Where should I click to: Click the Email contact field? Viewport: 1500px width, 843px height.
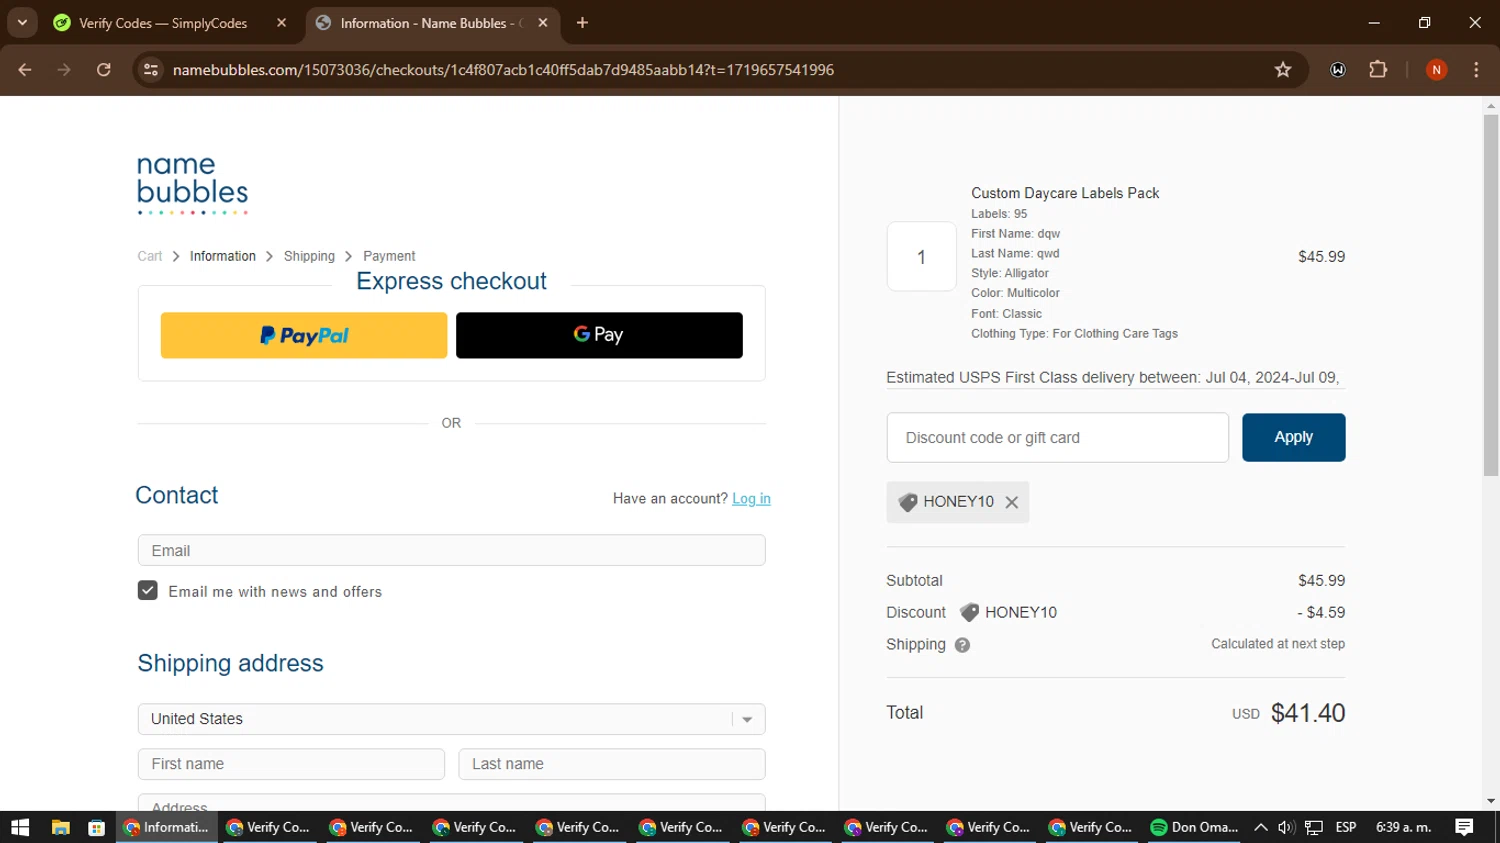point(452,550)
